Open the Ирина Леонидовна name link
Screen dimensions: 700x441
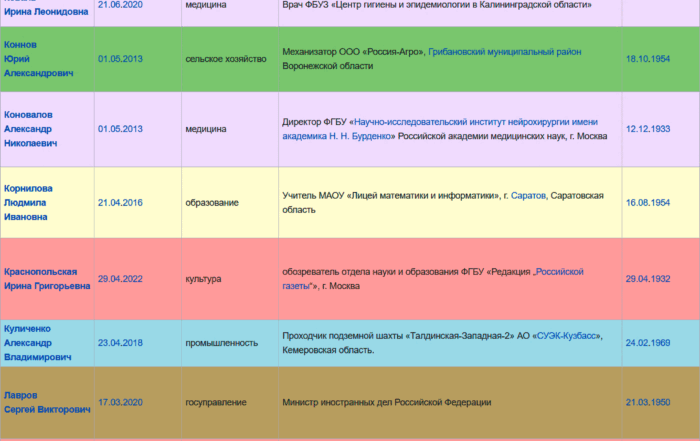[46, 12]
